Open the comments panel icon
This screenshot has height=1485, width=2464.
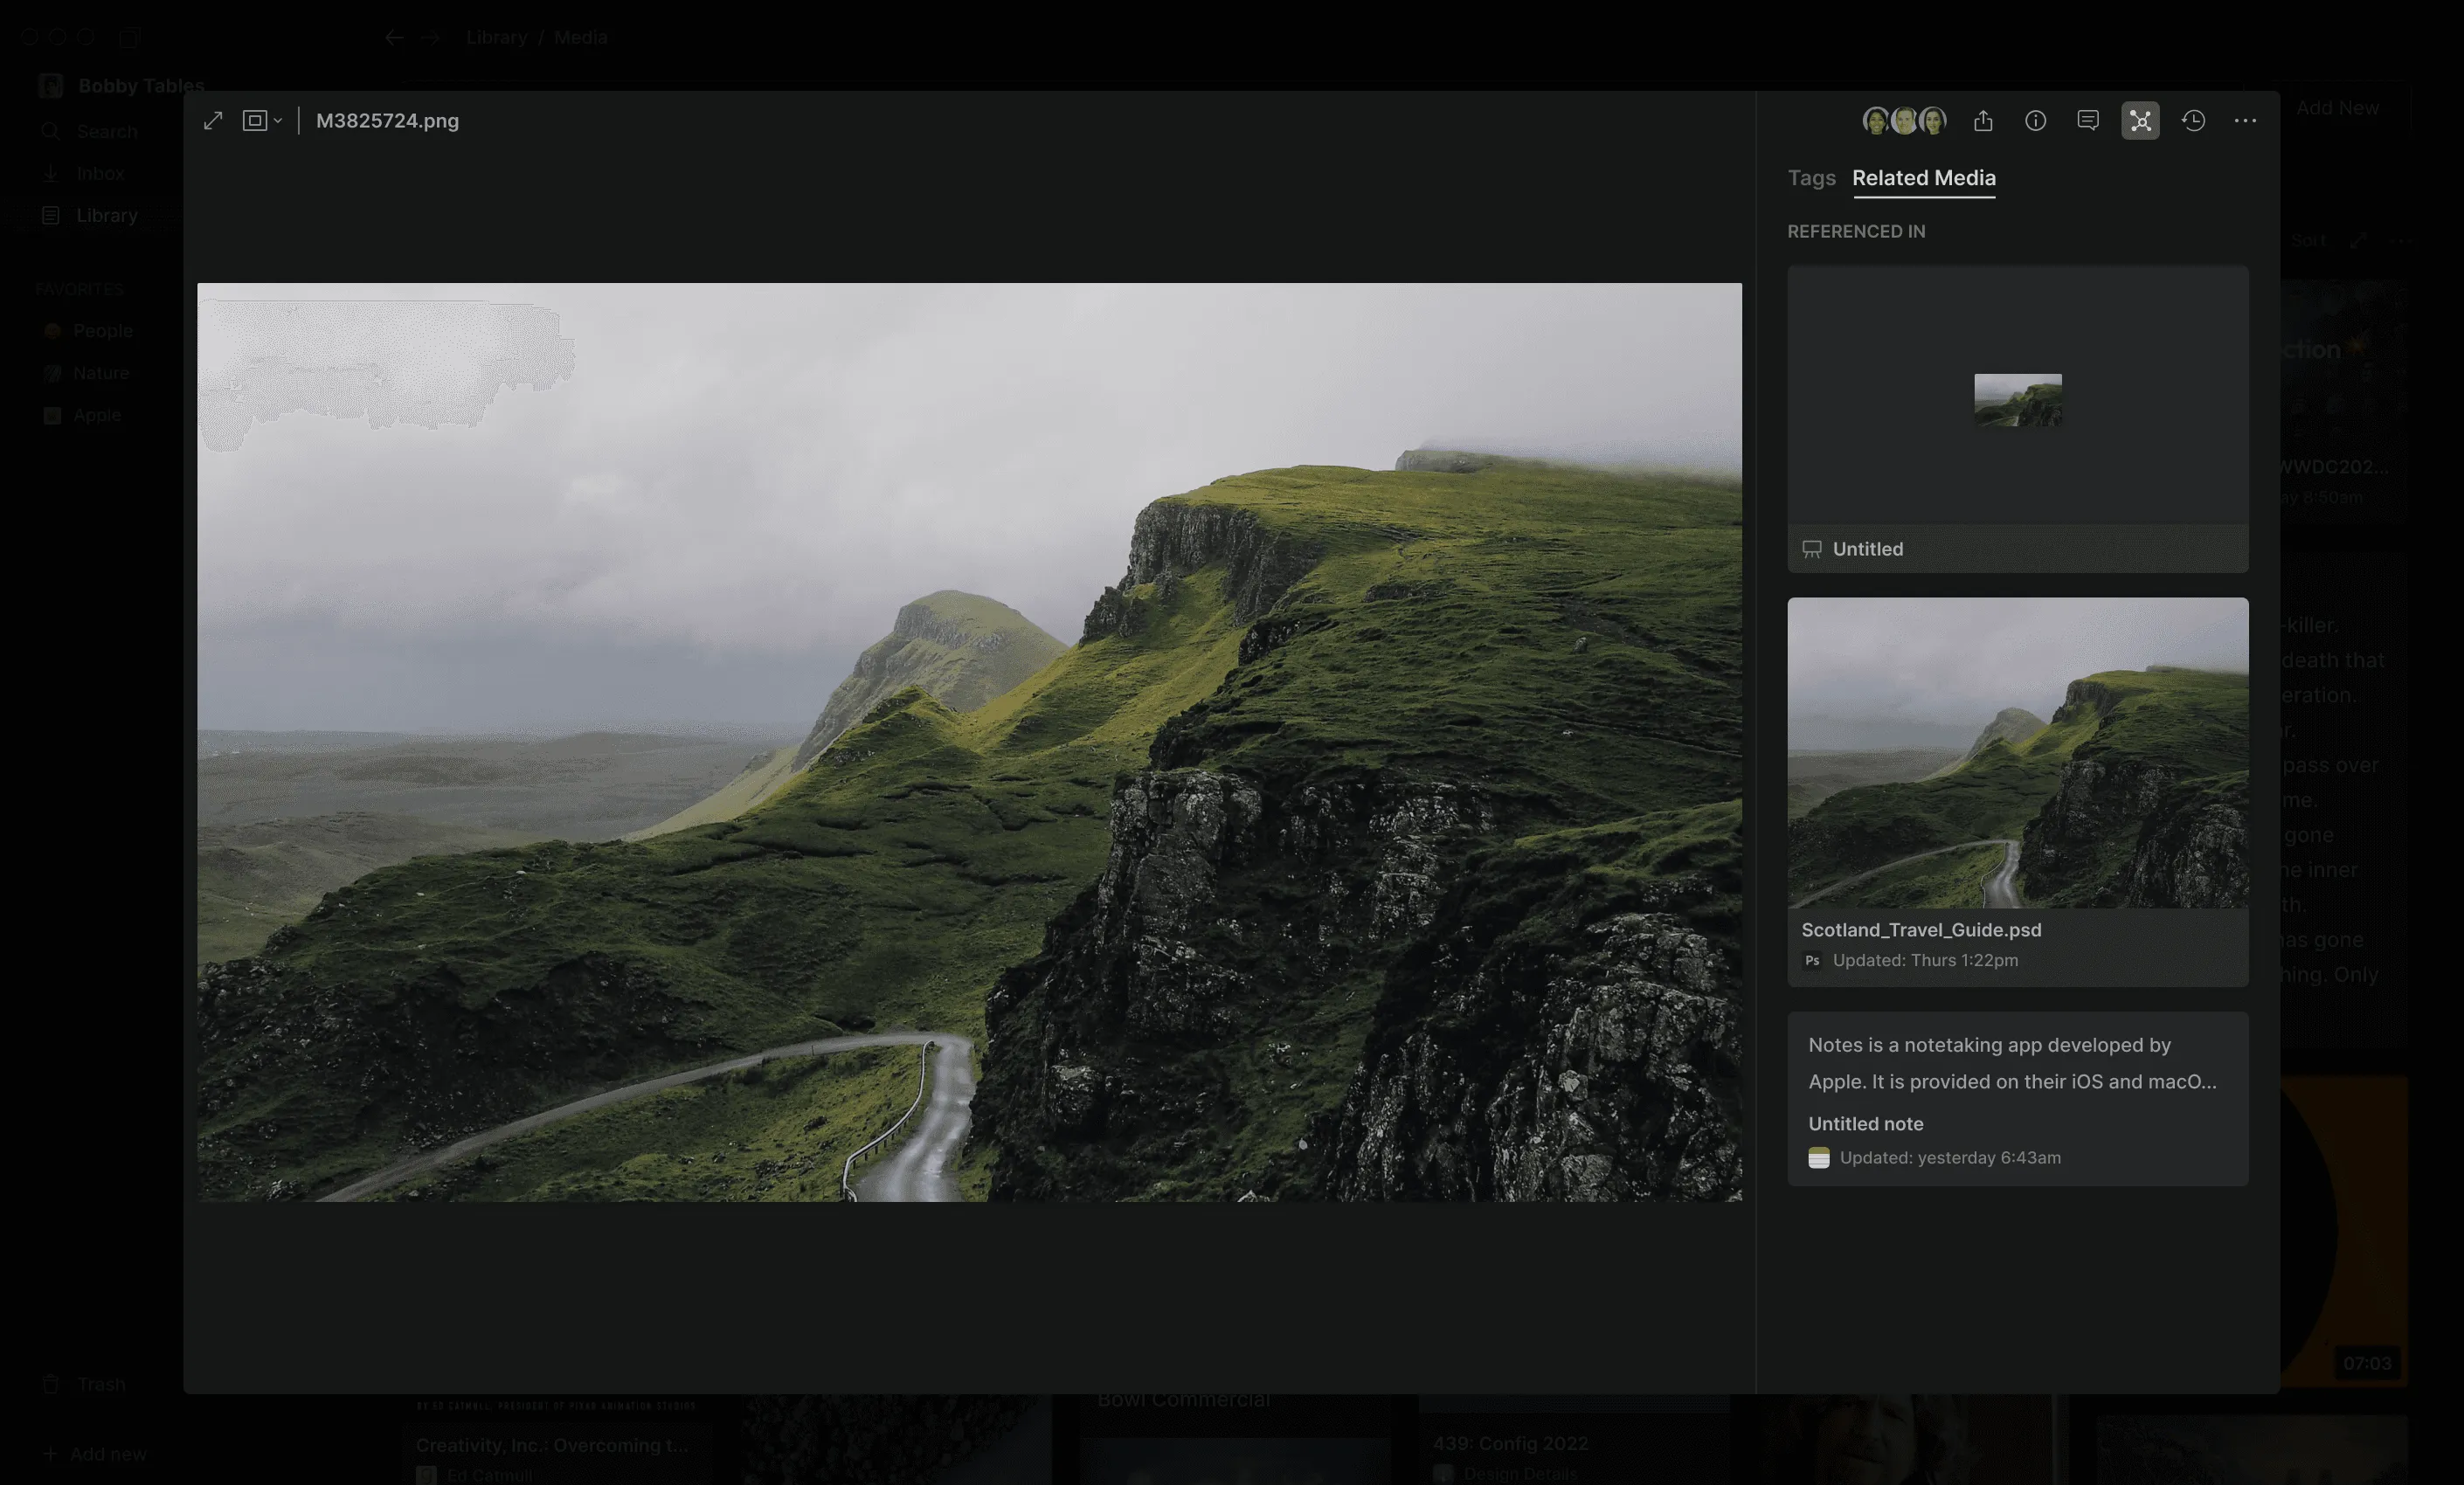pos(2087,121)
